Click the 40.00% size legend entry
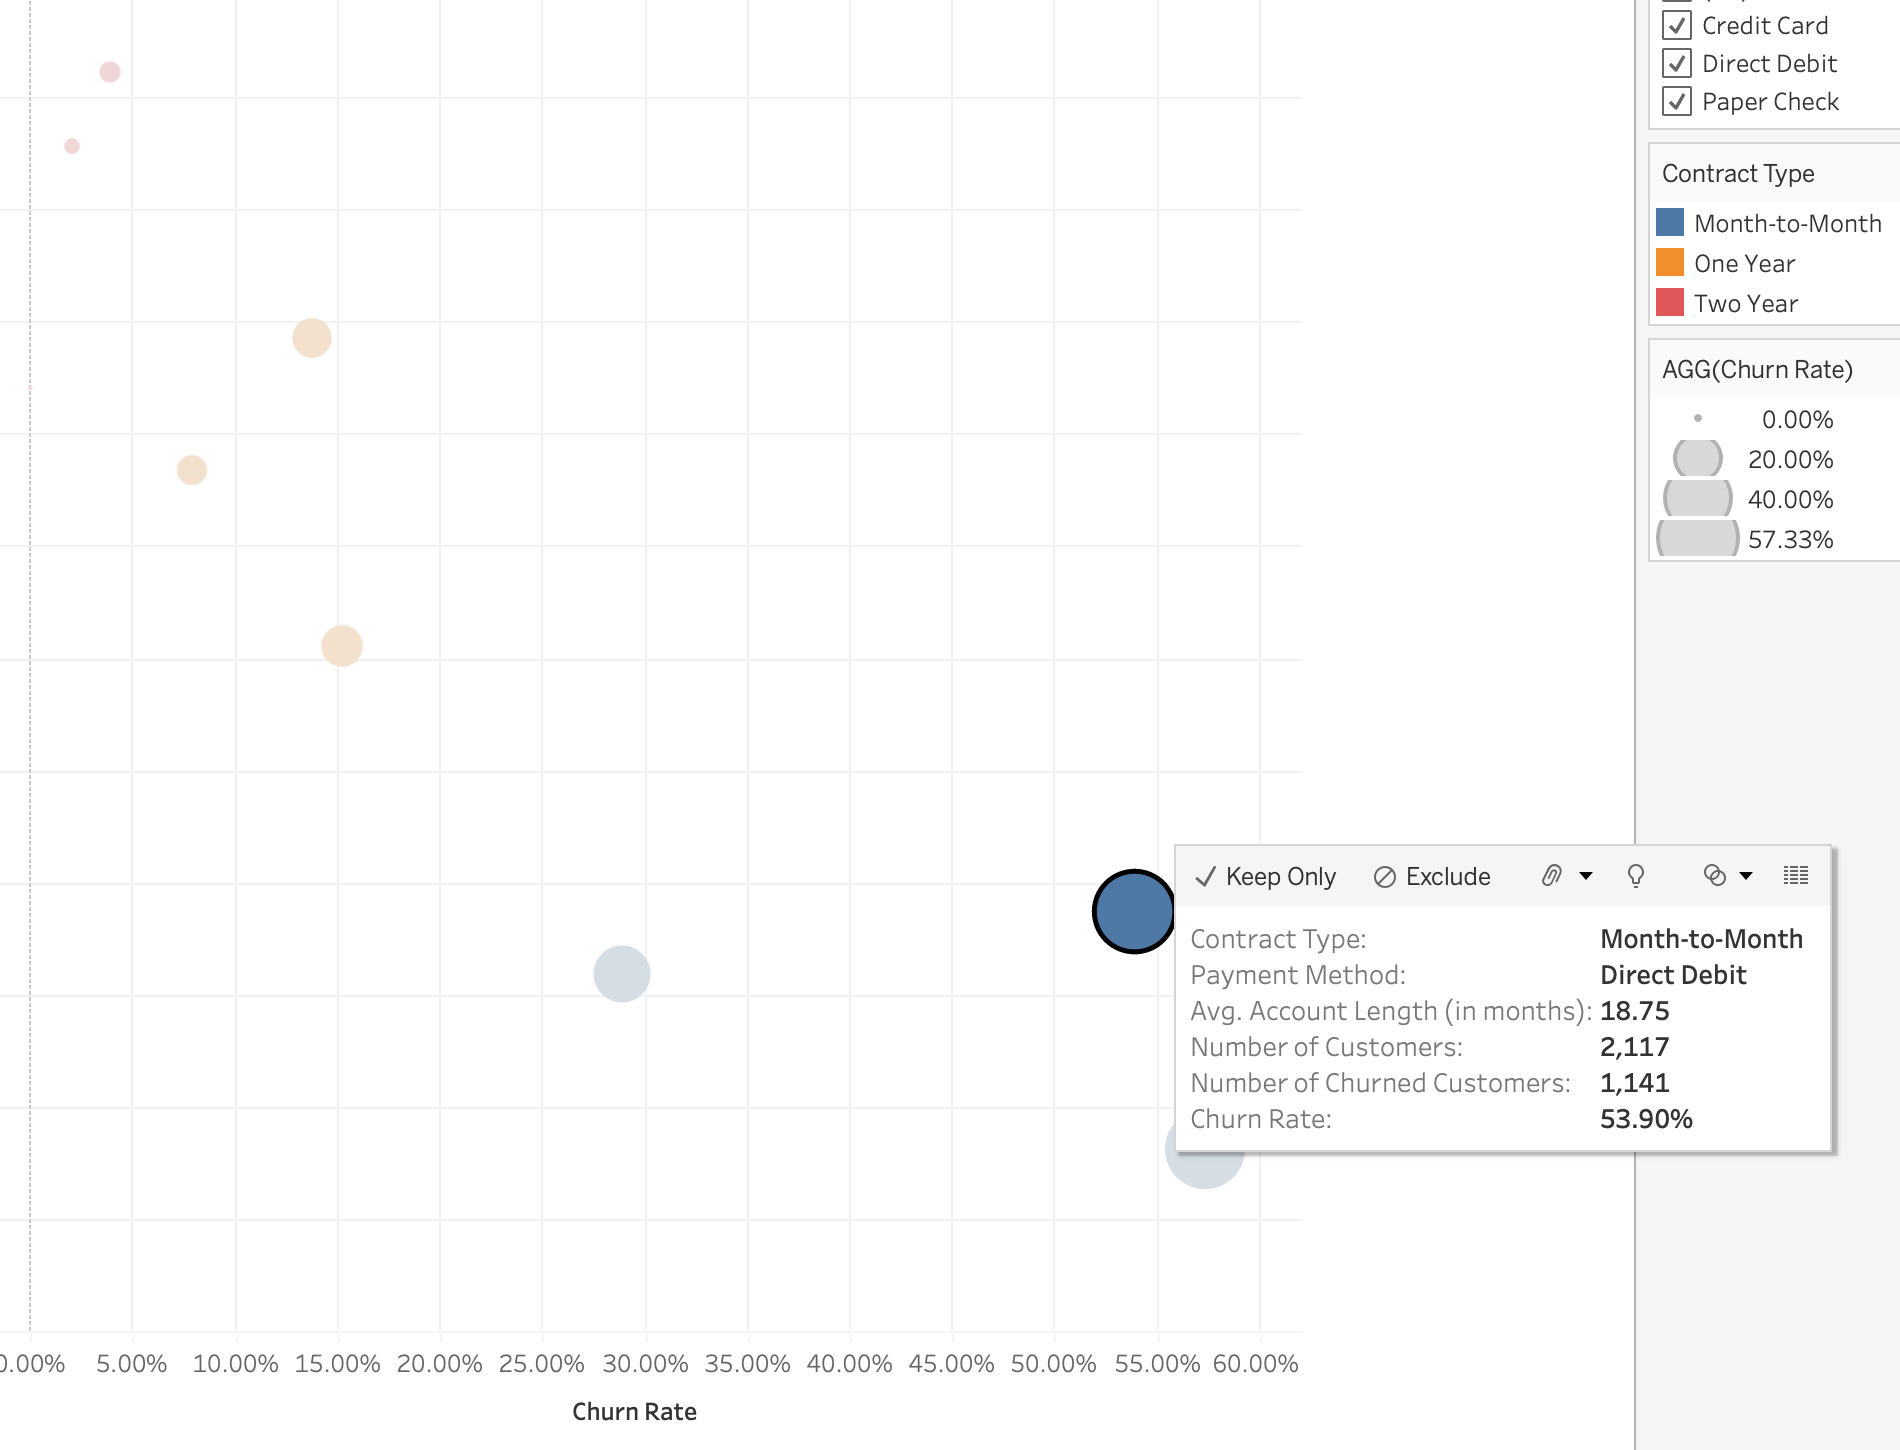 pyautogui.click(x=1748, y=499)
